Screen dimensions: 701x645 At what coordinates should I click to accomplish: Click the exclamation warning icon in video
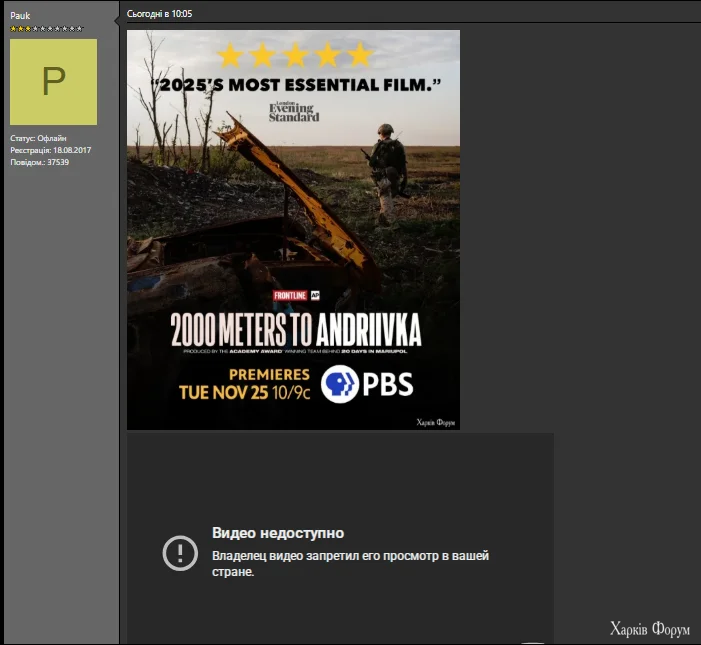180,552
